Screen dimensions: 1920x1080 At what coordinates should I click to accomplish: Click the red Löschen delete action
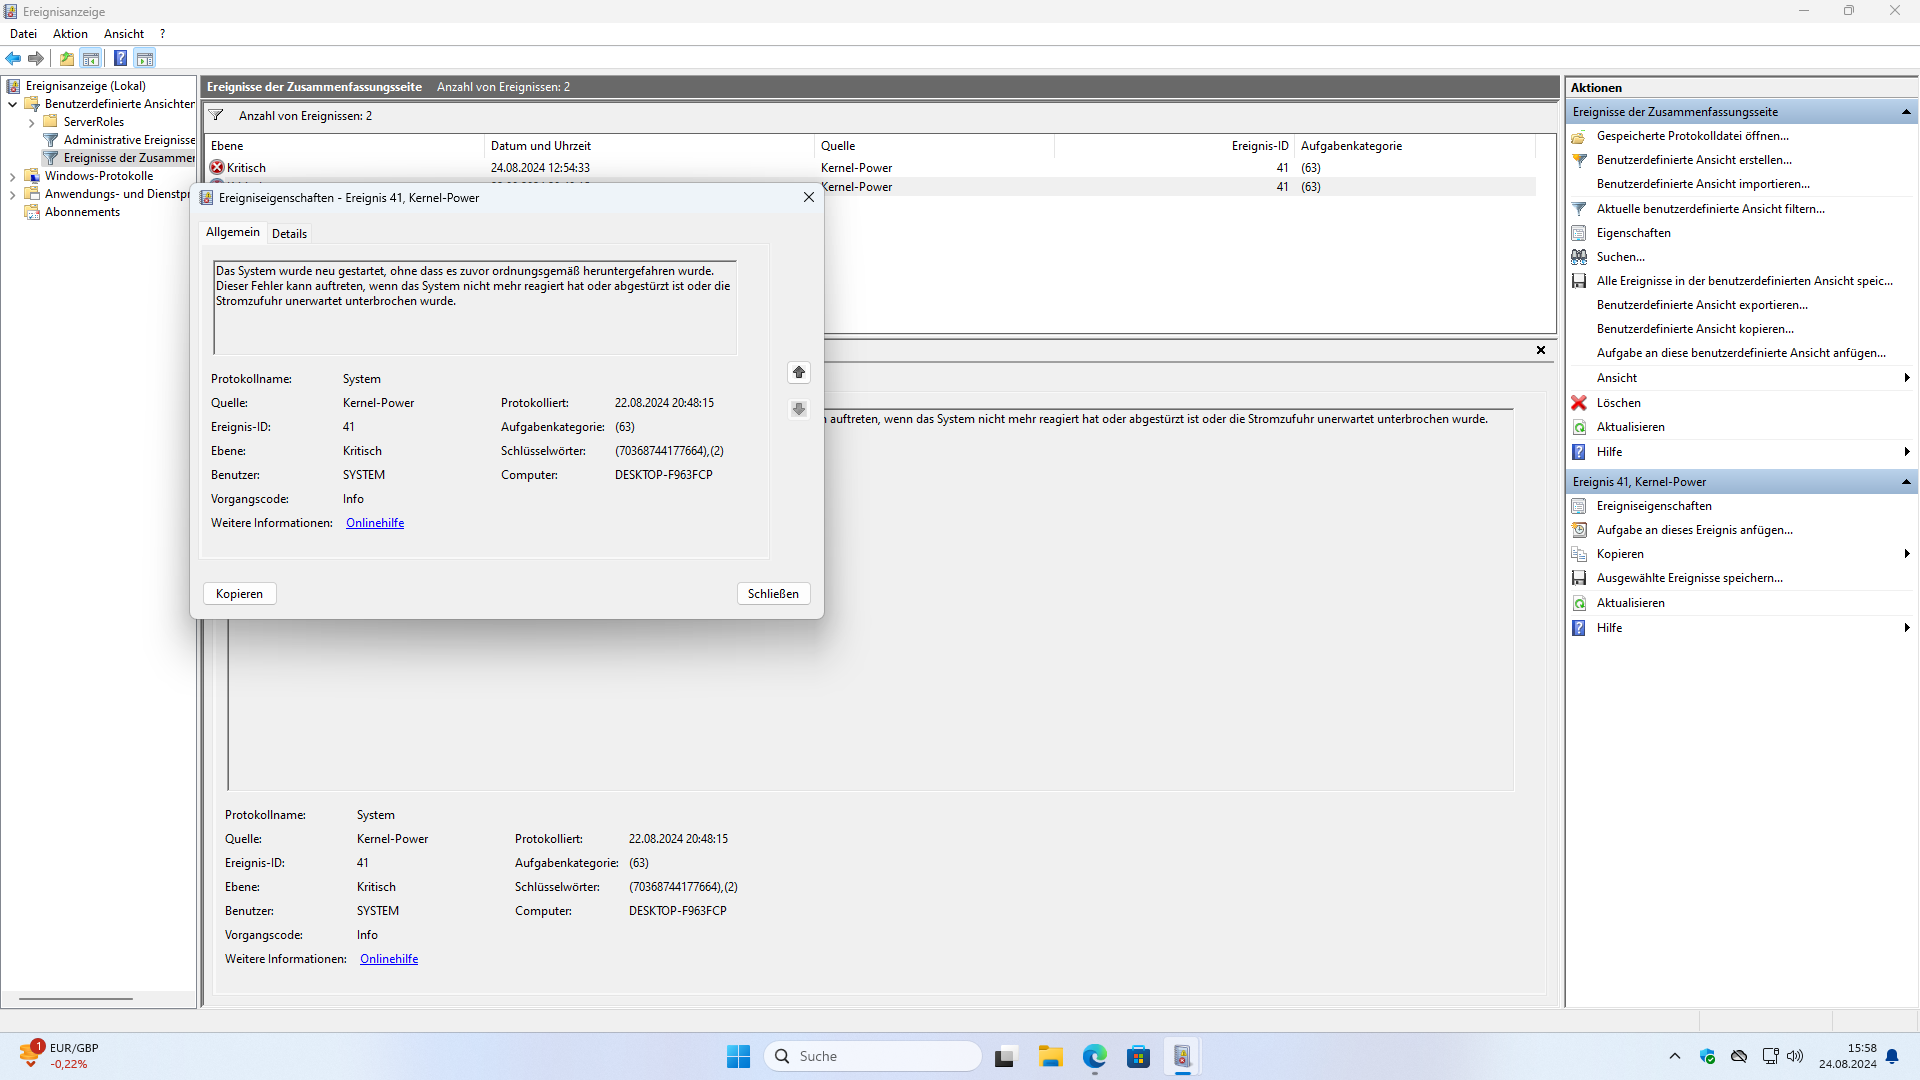(1618, 403)
